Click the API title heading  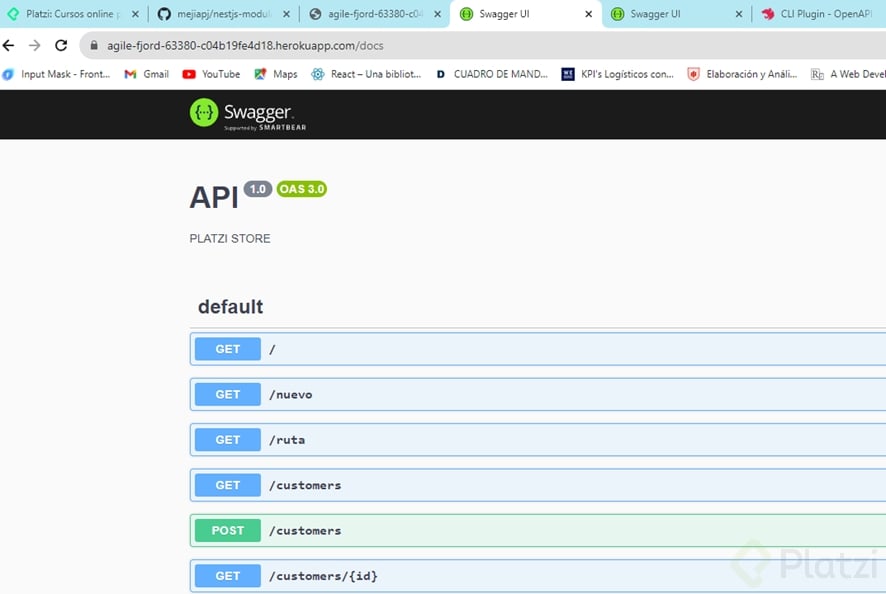click(214, 197)
